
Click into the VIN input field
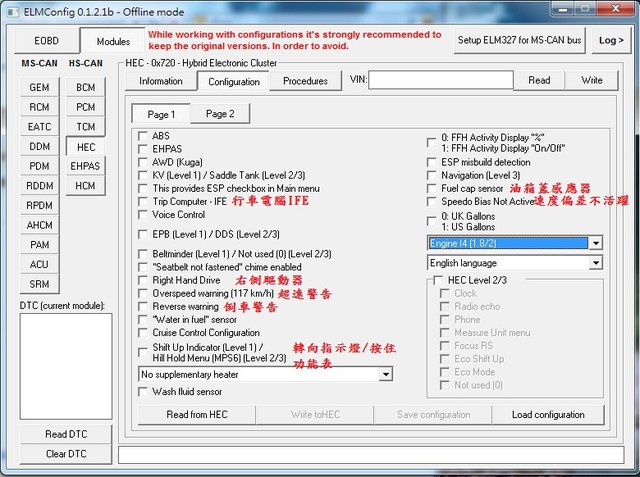point(440,80)
